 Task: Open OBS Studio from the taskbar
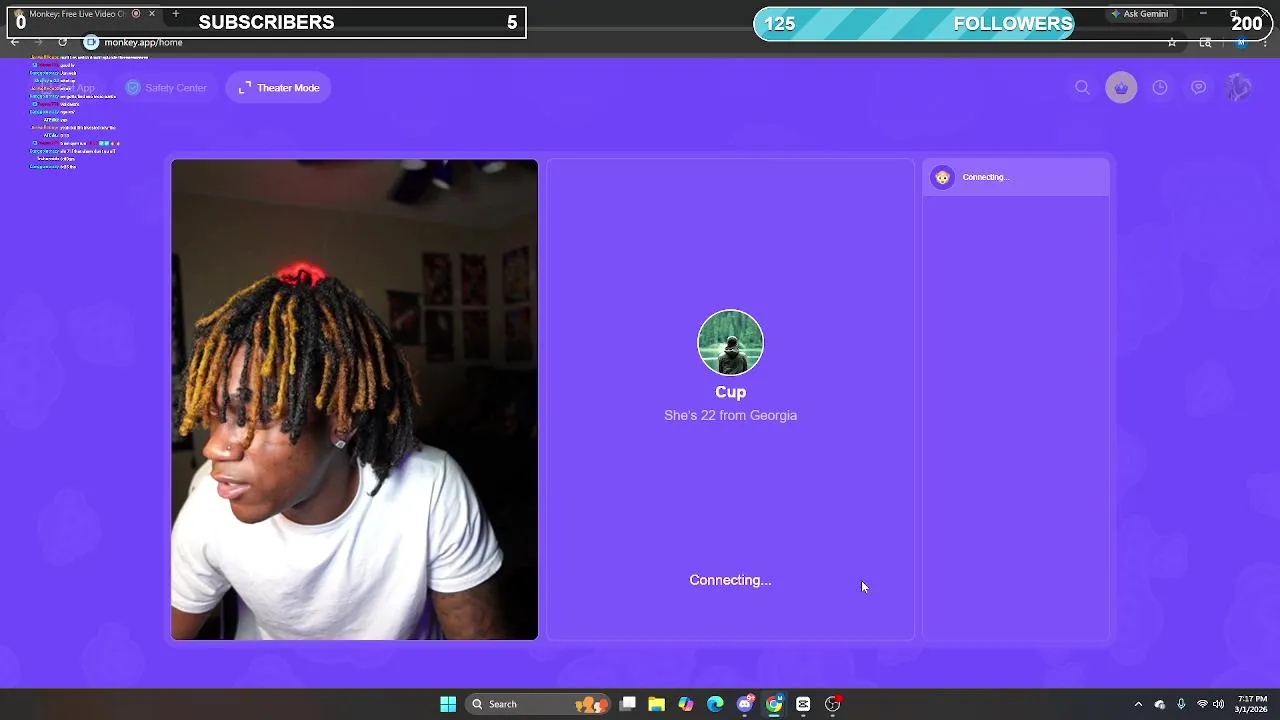pyautogui.click(x=833, y=704)
